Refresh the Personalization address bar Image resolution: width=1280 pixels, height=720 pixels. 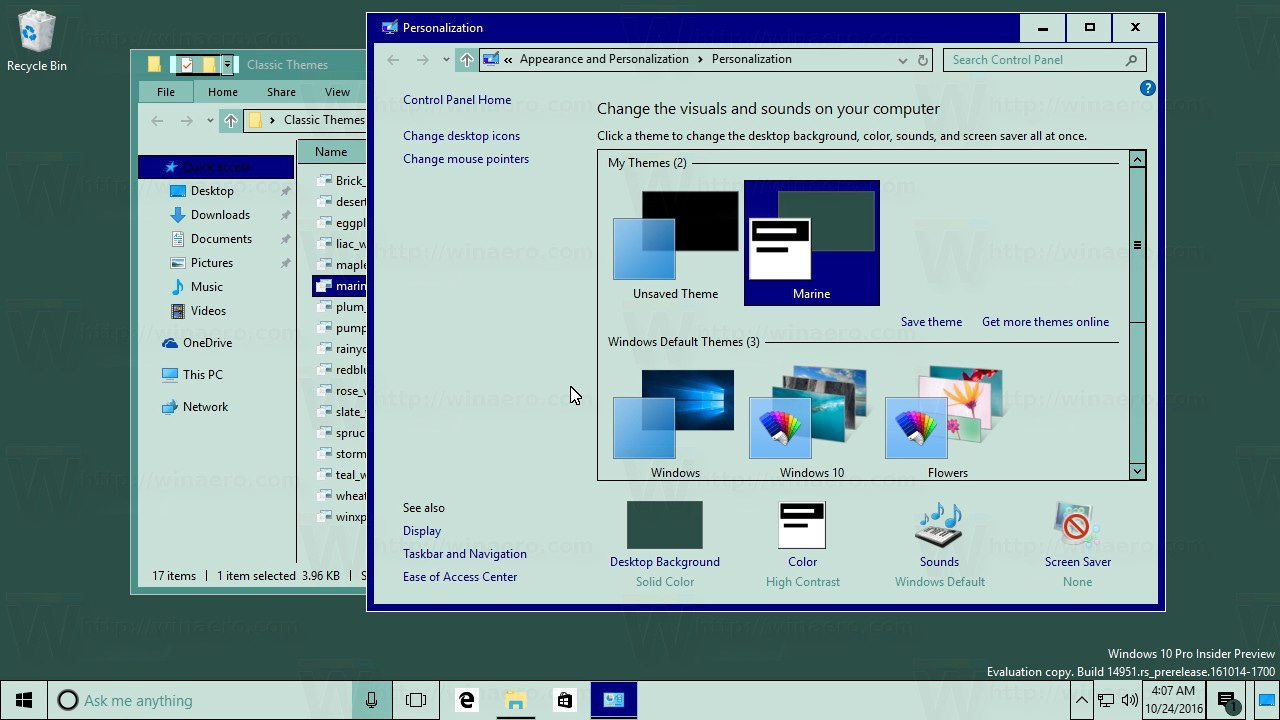pyautogui.click(x=923, y=60)
